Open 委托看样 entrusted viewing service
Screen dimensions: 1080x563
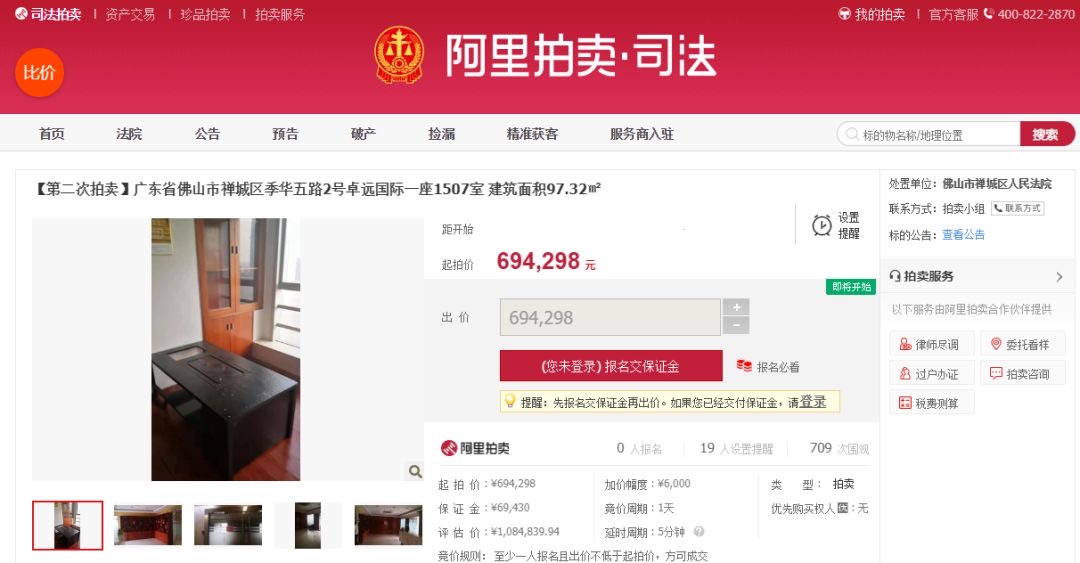click(1023, 344)
